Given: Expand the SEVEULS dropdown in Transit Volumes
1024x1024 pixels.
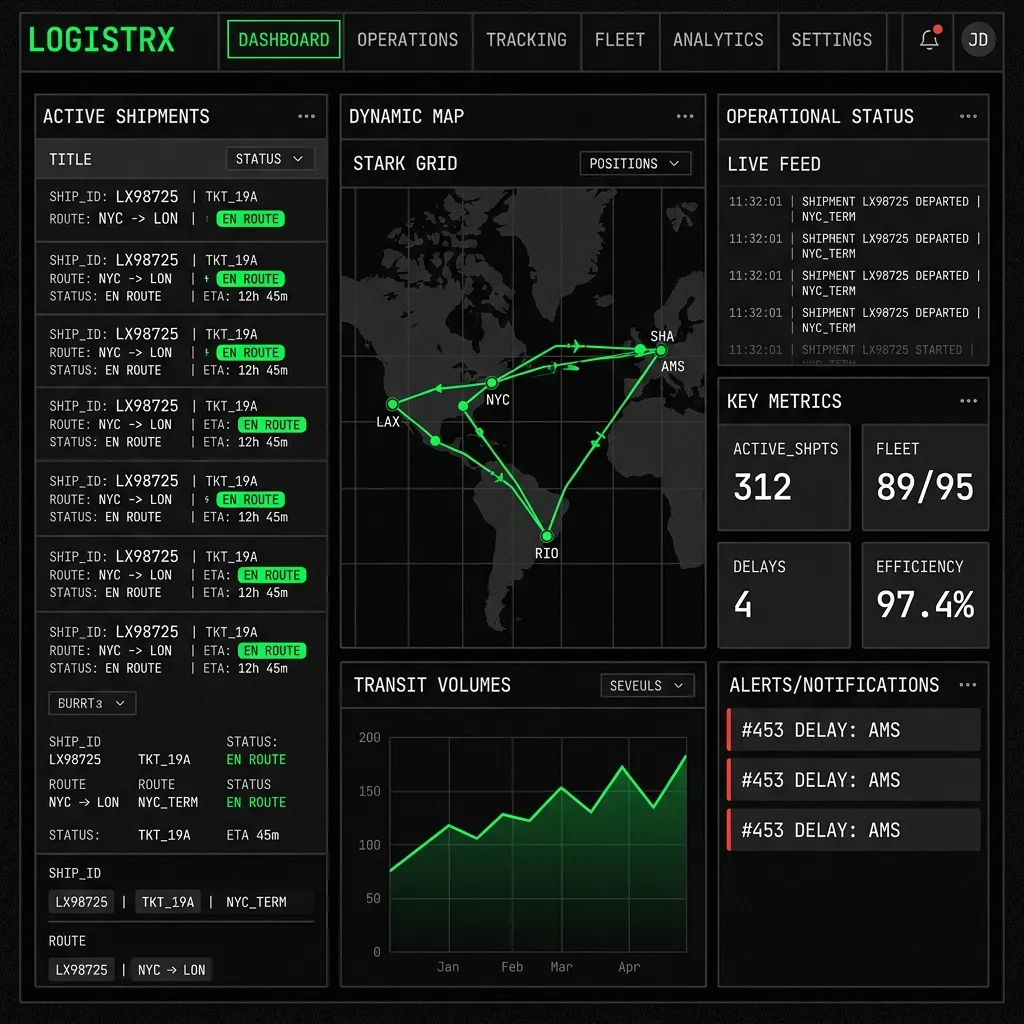Looking at the screenshot, I should click(x=647, y=686).
